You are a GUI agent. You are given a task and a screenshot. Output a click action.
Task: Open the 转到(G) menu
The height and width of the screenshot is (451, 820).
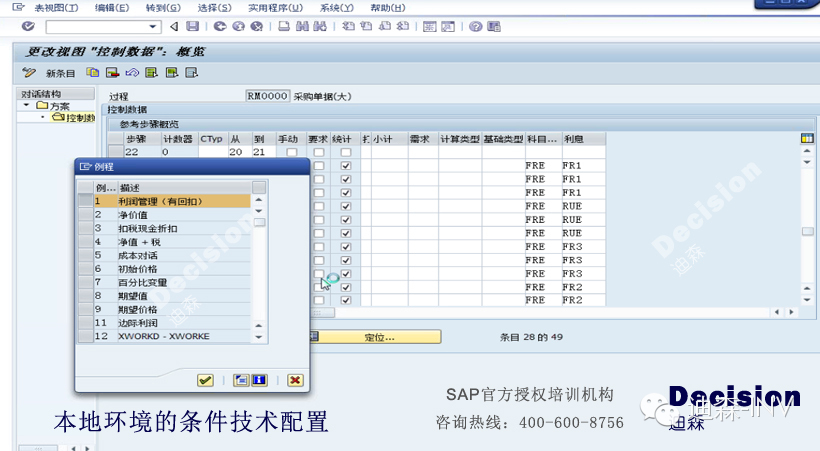tap(163, 8)
